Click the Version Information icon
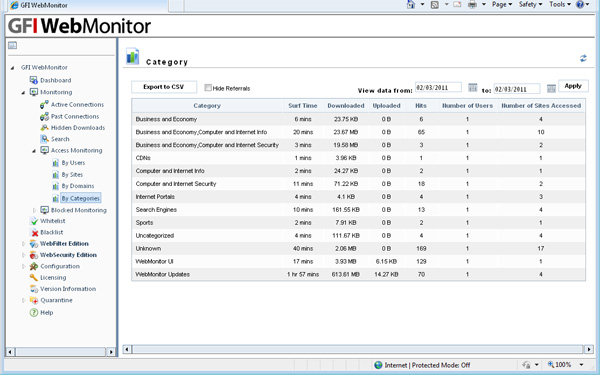The height and width of the screenshot is (375, 600). point(34,289)
